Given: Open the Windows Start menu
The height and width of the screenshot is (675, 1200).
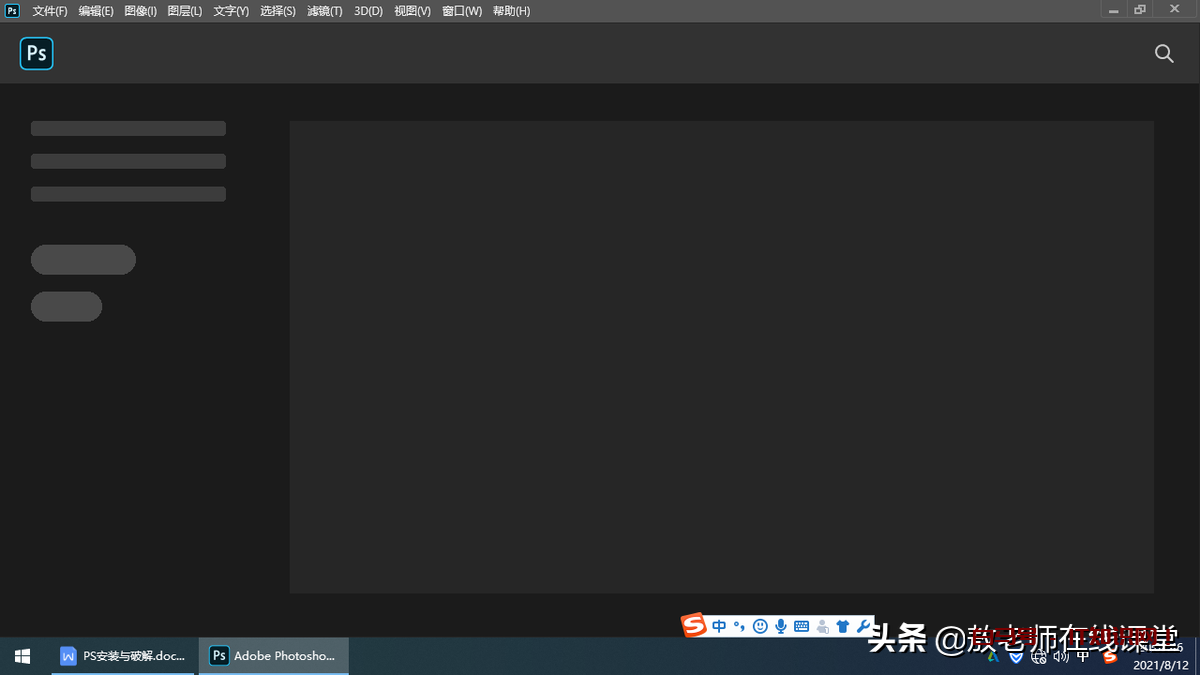Looking at the screenshot, I should pyautogui.click(x=21, y=655).
